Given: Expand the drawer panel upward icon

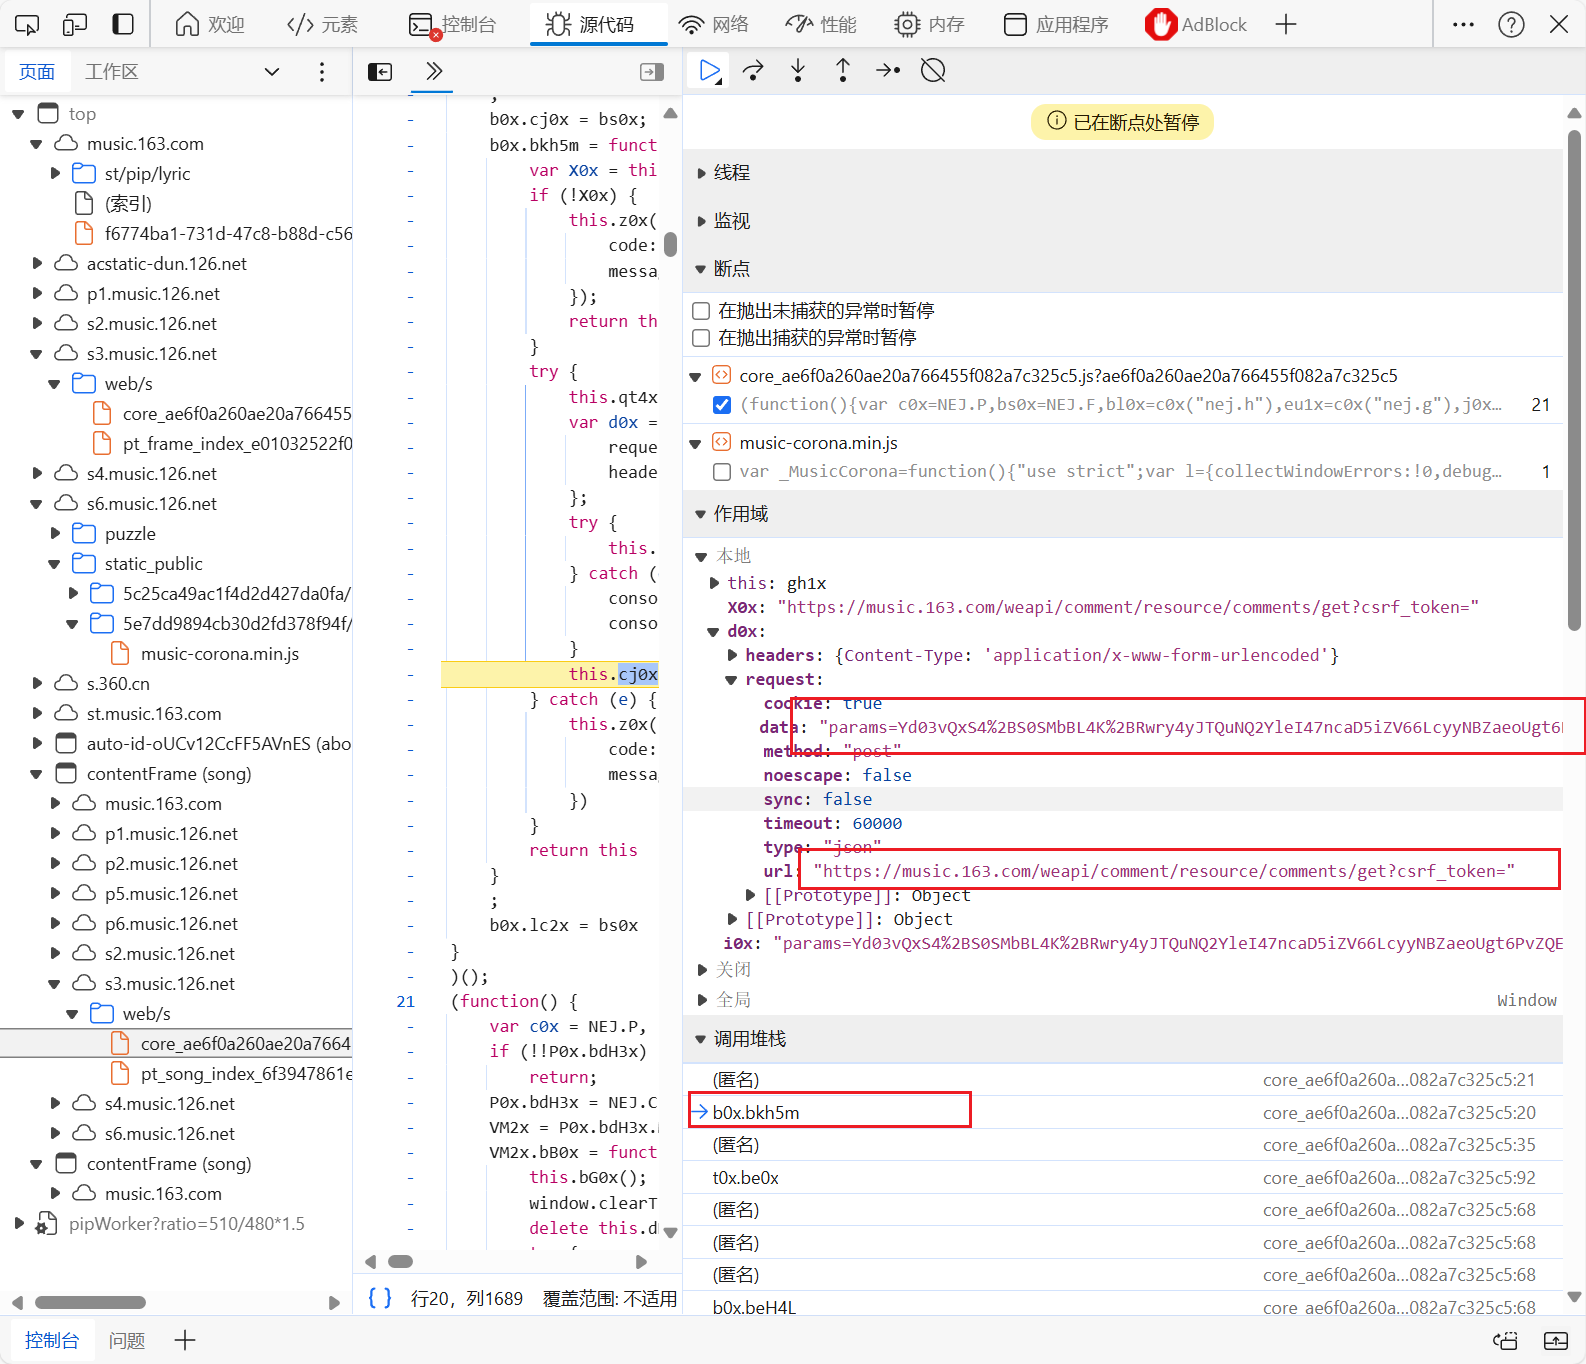Looking at the screenshot, I should pyautogui.click(x=1556, y=1341).
